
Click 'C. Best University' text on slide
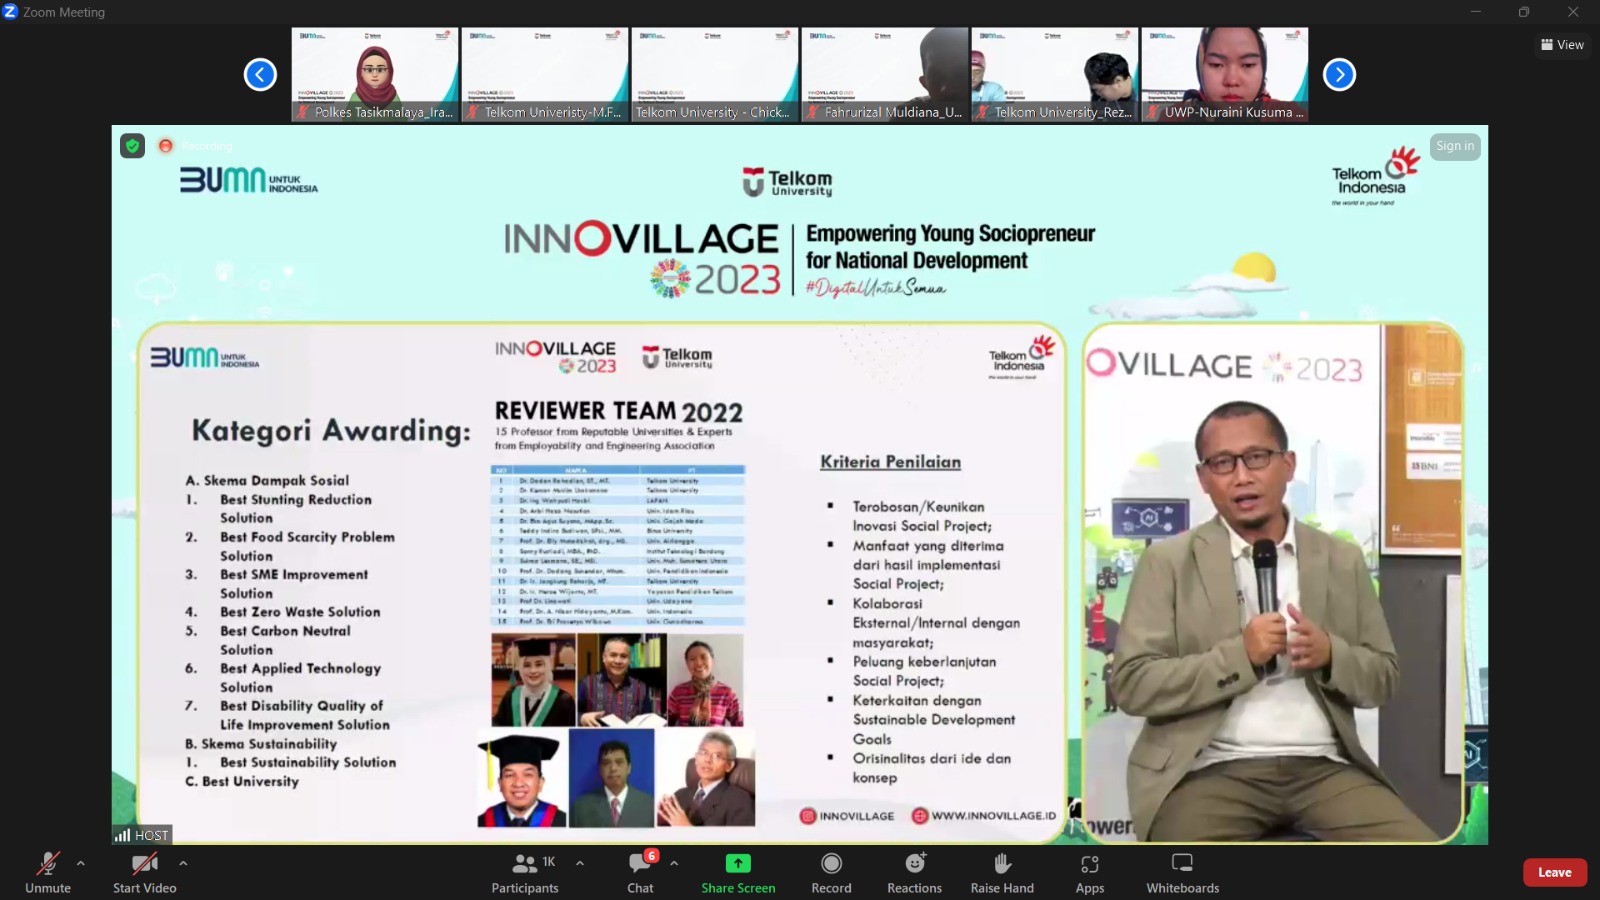point(242,782)
